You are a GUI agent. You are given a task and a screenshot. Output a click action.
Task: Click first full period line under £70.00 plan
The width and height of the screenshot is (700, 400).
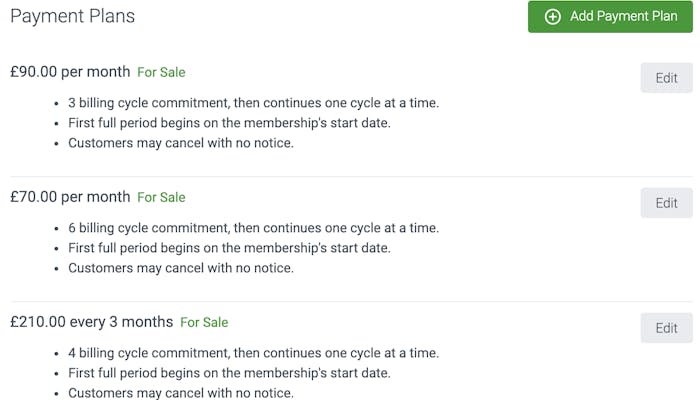(229, 248)
